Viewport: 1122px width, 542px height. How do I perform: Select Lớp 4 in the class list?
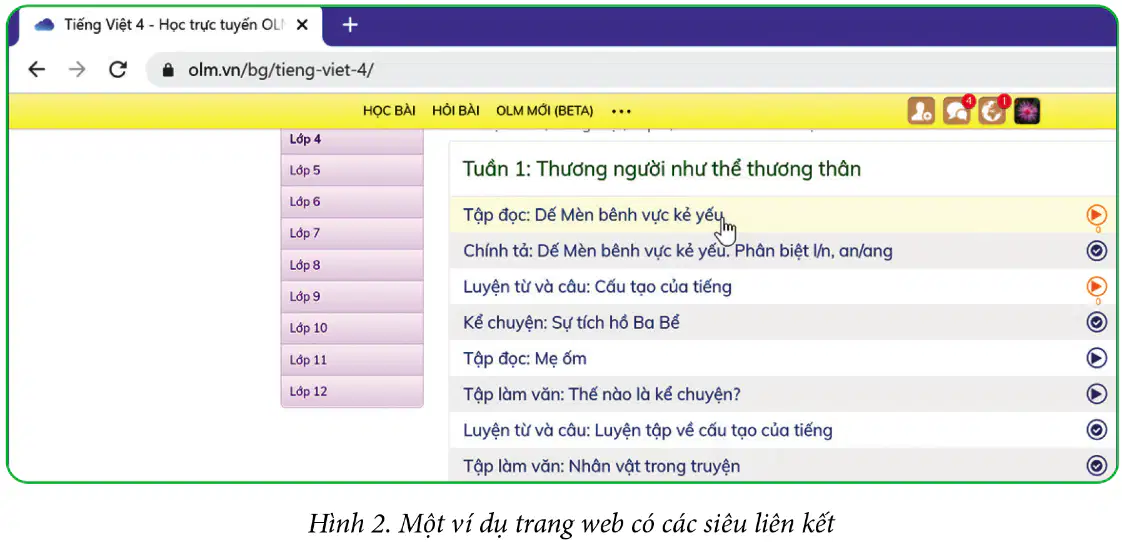tap(352, 140)
